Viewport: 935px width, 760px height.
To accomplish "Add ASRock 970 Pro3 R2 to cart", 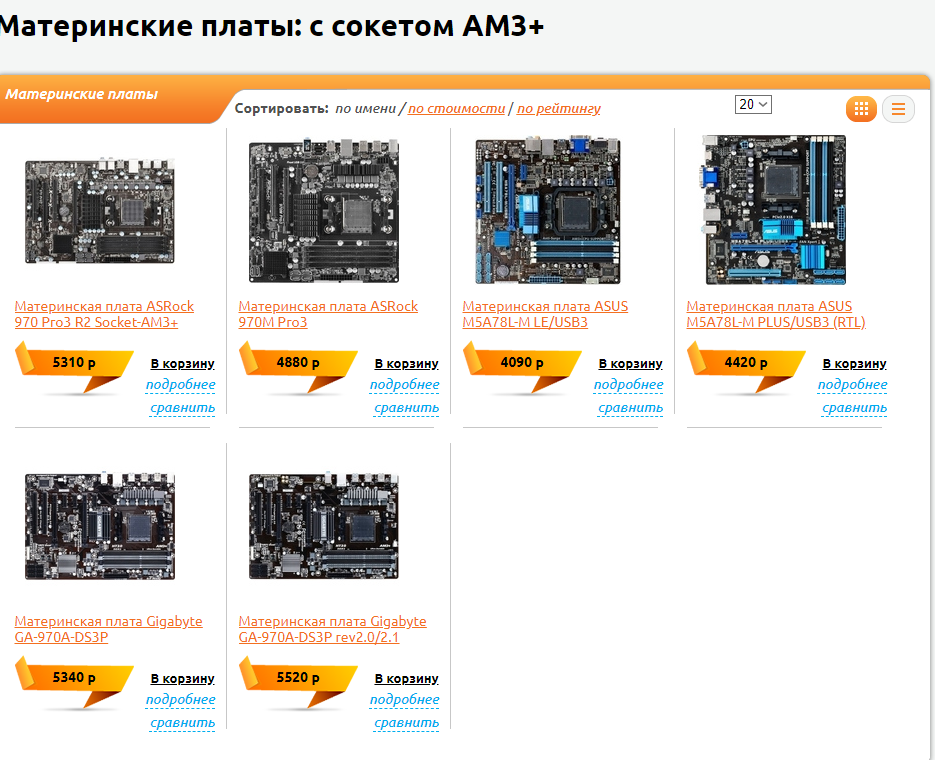I will [182, 363].
